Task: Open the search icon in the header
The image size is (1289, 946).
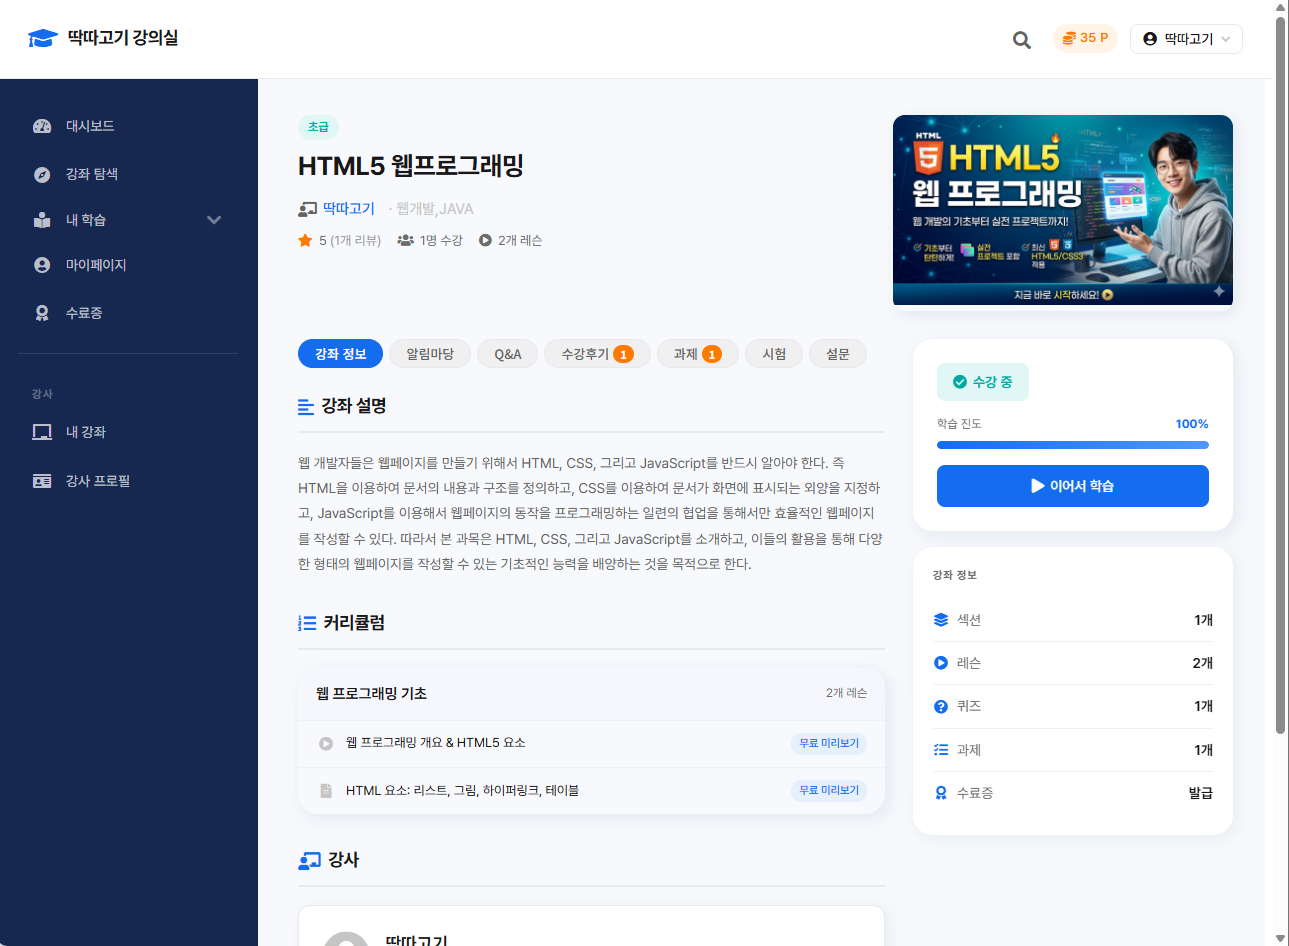Action: click(1021, 40)
